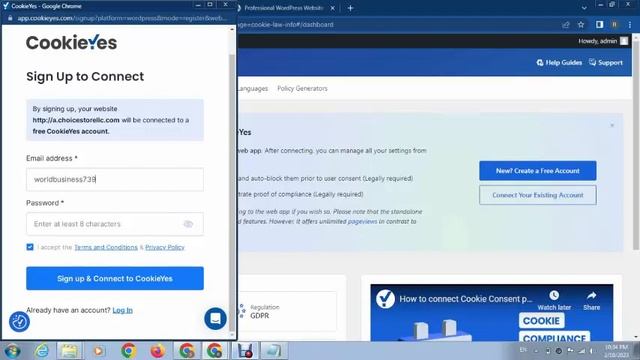Screen dimensions: 640x360
Task: Focus the Password input field
Action: point(115,224)
